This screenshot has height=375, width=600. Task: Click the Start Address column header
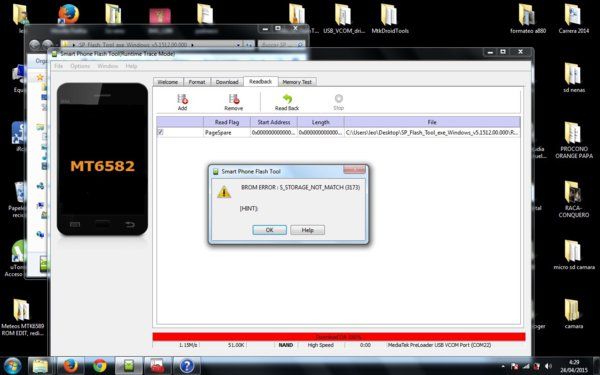point(274,122)
